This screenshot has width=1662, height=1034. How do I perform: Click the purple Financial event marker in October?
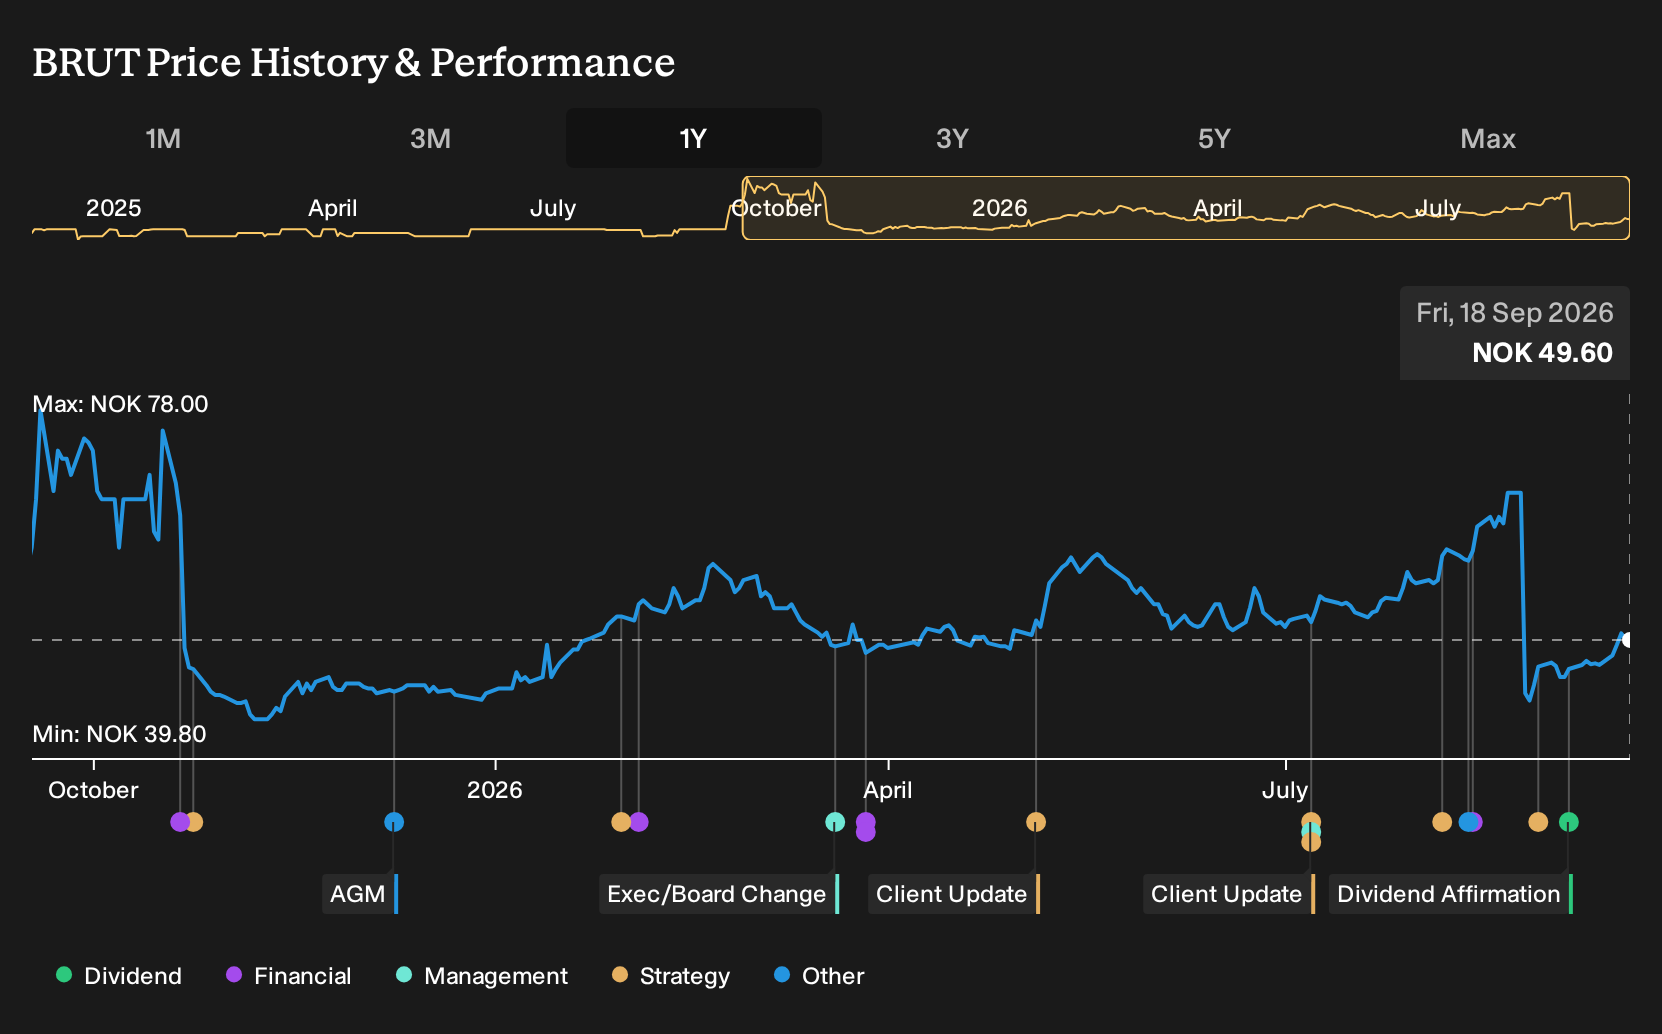coord(179,822)
